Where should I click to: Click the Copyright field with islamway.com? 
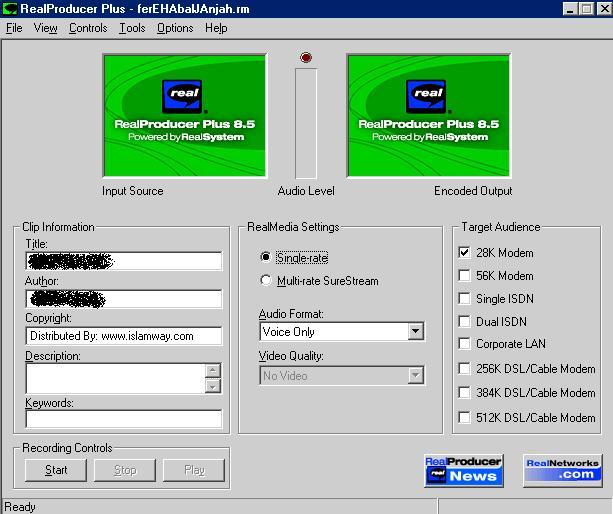[x=124, y=336]
